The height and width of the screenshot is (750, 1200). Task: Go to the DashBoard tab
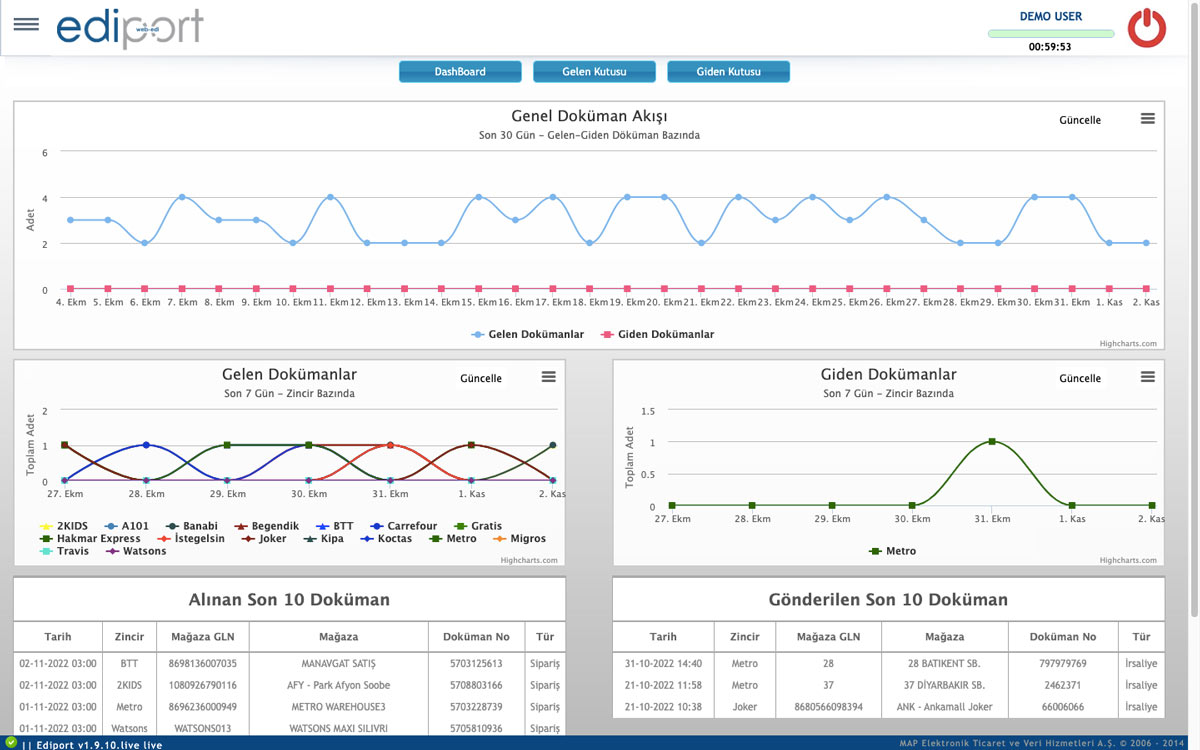[460, 72]
